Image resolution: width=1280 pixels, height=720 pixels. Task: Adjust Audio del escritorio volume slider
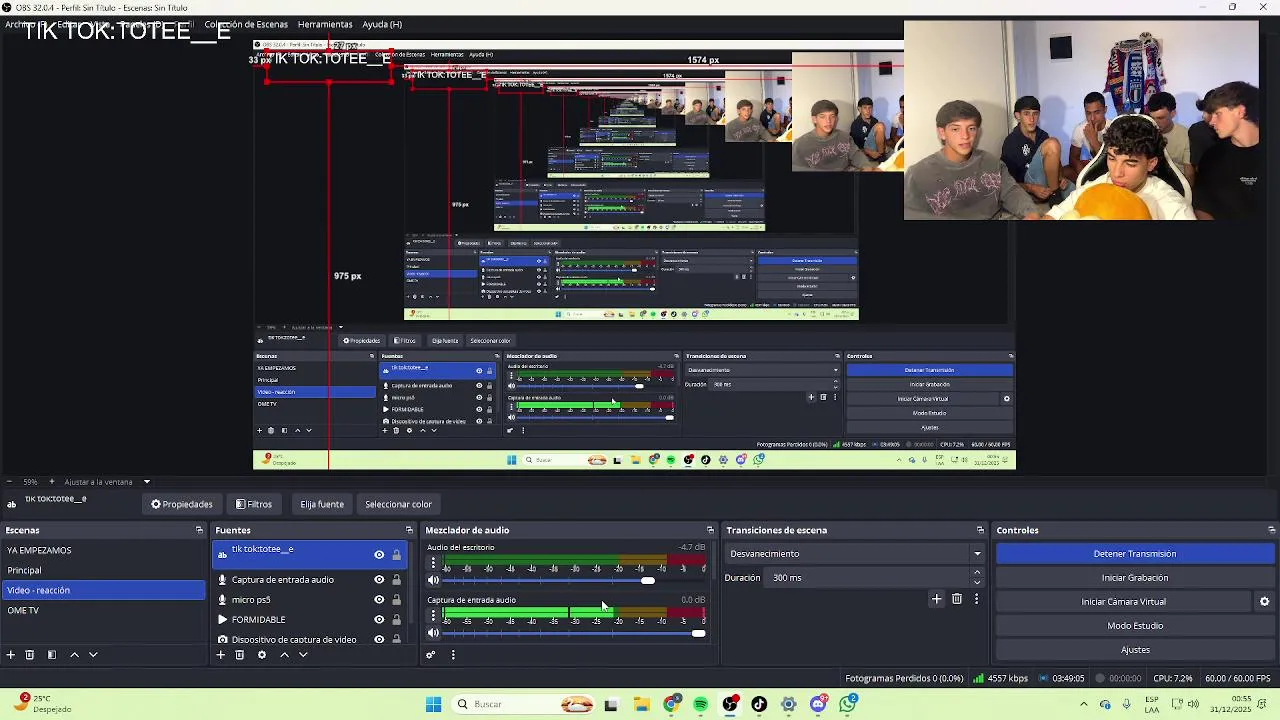(x=648, y=580)
